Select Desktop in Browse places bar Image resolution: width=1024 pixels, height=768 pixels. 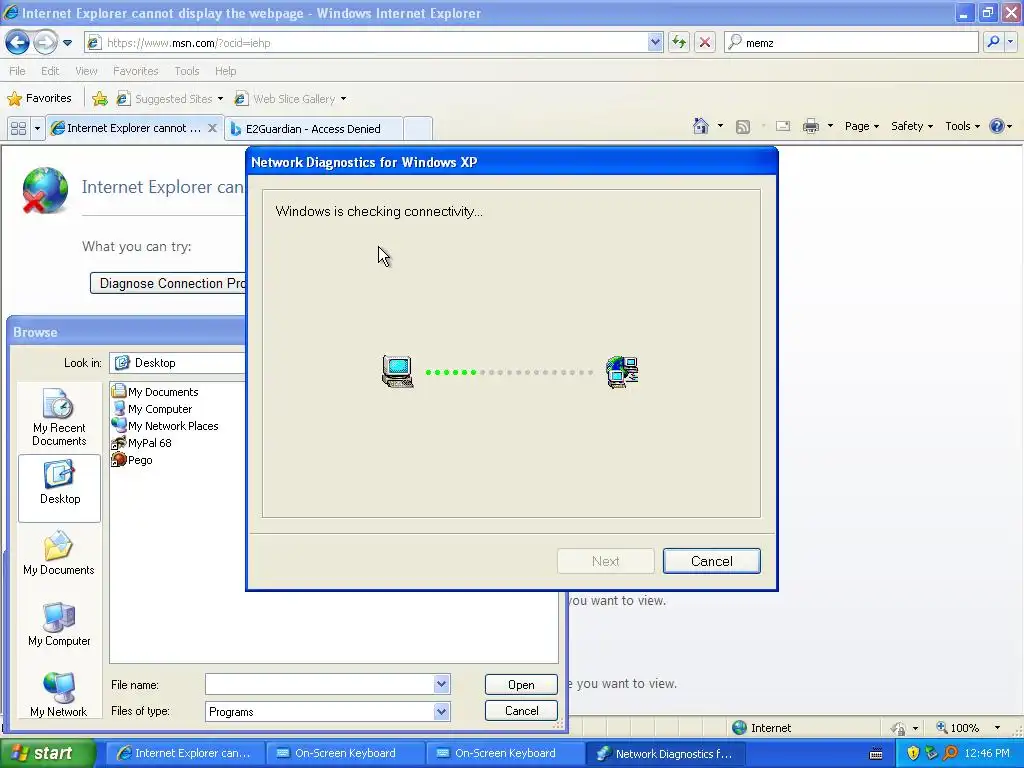59,488
